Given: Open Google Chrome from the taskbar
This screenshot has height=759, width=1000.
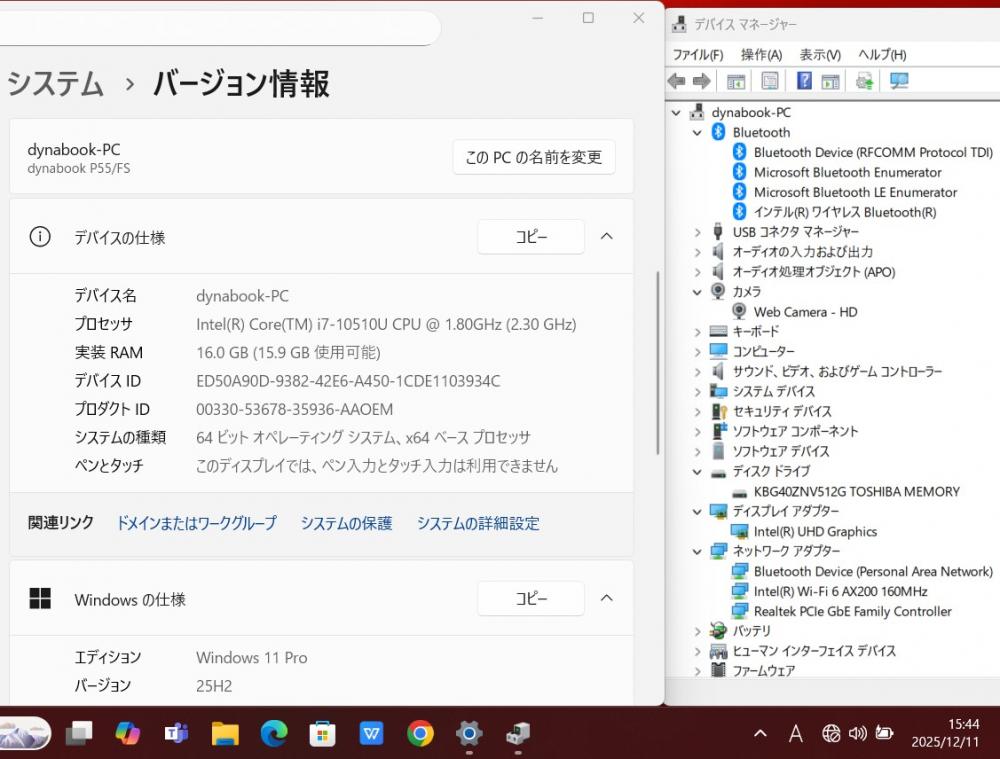Looking at the screenshot, I should [x=420, y=734].
